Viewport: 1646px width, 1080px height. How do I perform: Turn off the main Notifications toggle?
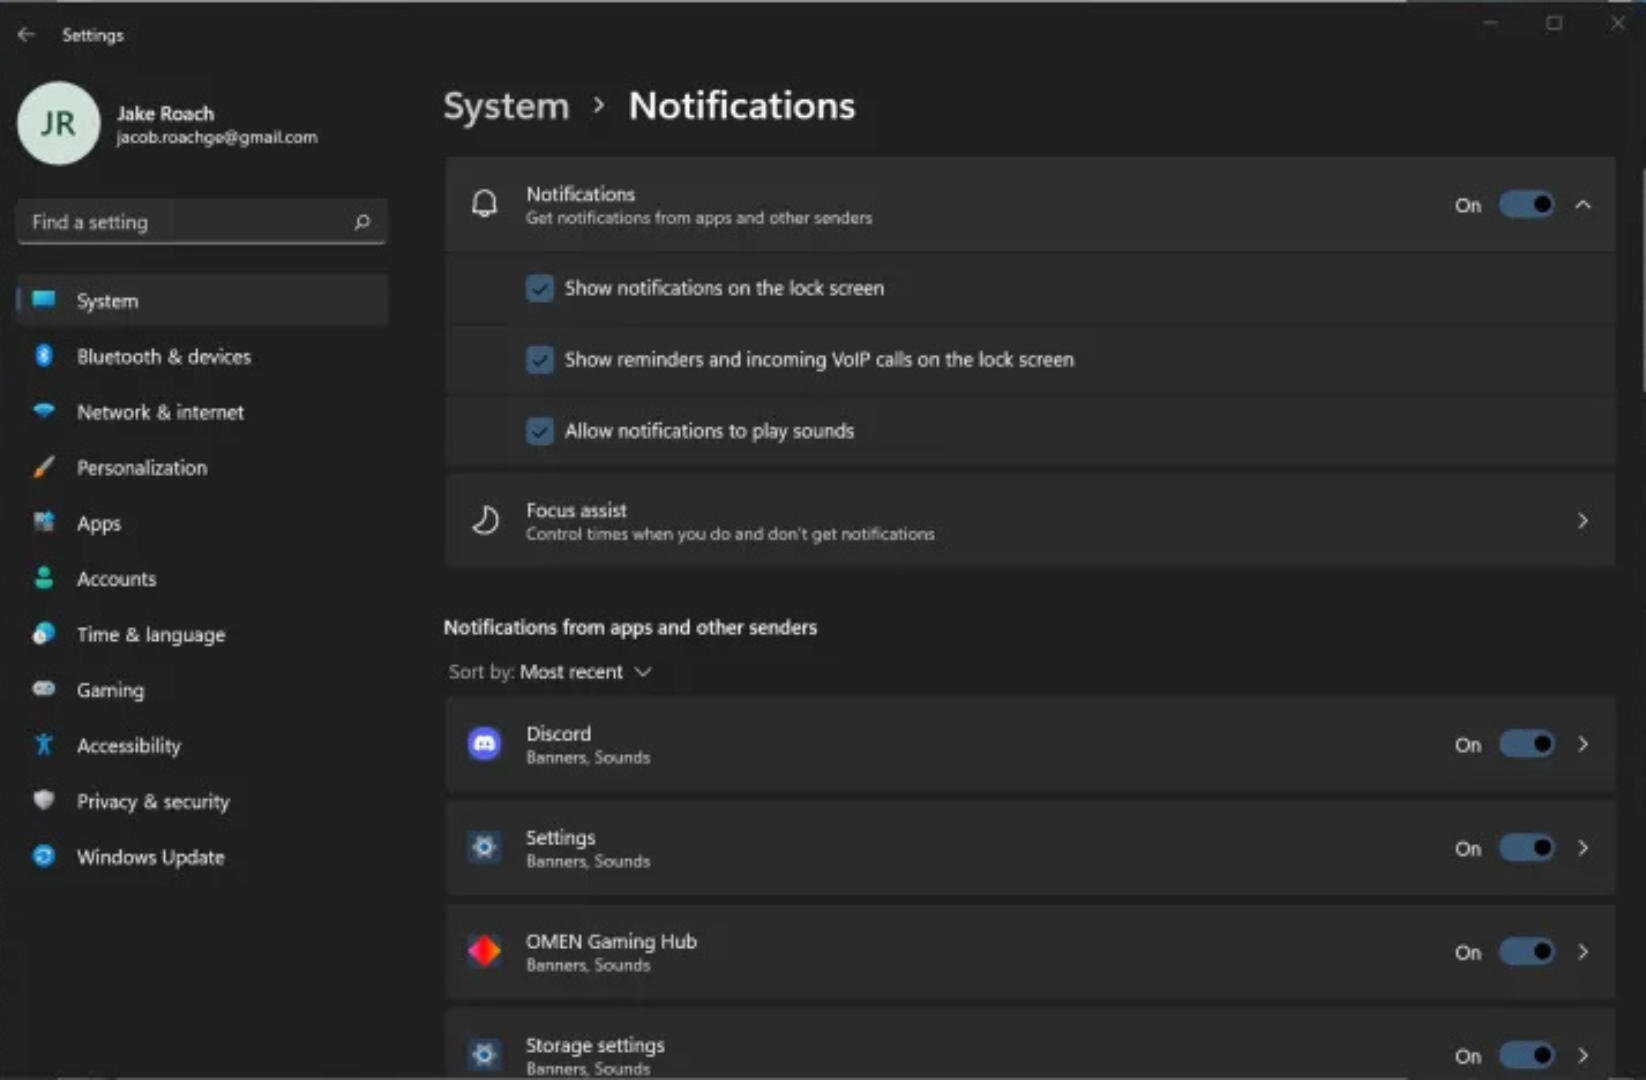click(x=1526, y=205)
